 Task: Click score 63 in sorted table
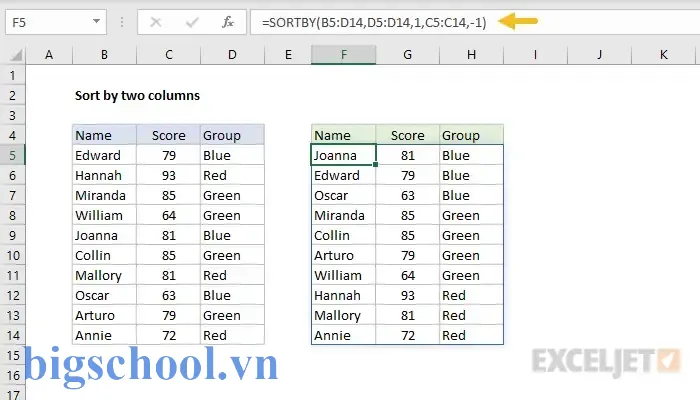click(x=408, y=196)
